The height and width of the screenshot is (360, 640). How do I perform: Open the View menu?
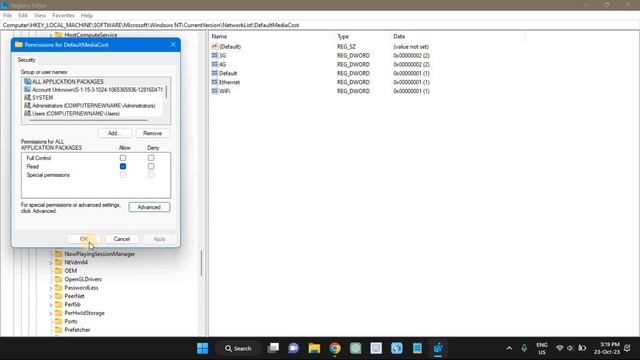[x=40, y=16]
